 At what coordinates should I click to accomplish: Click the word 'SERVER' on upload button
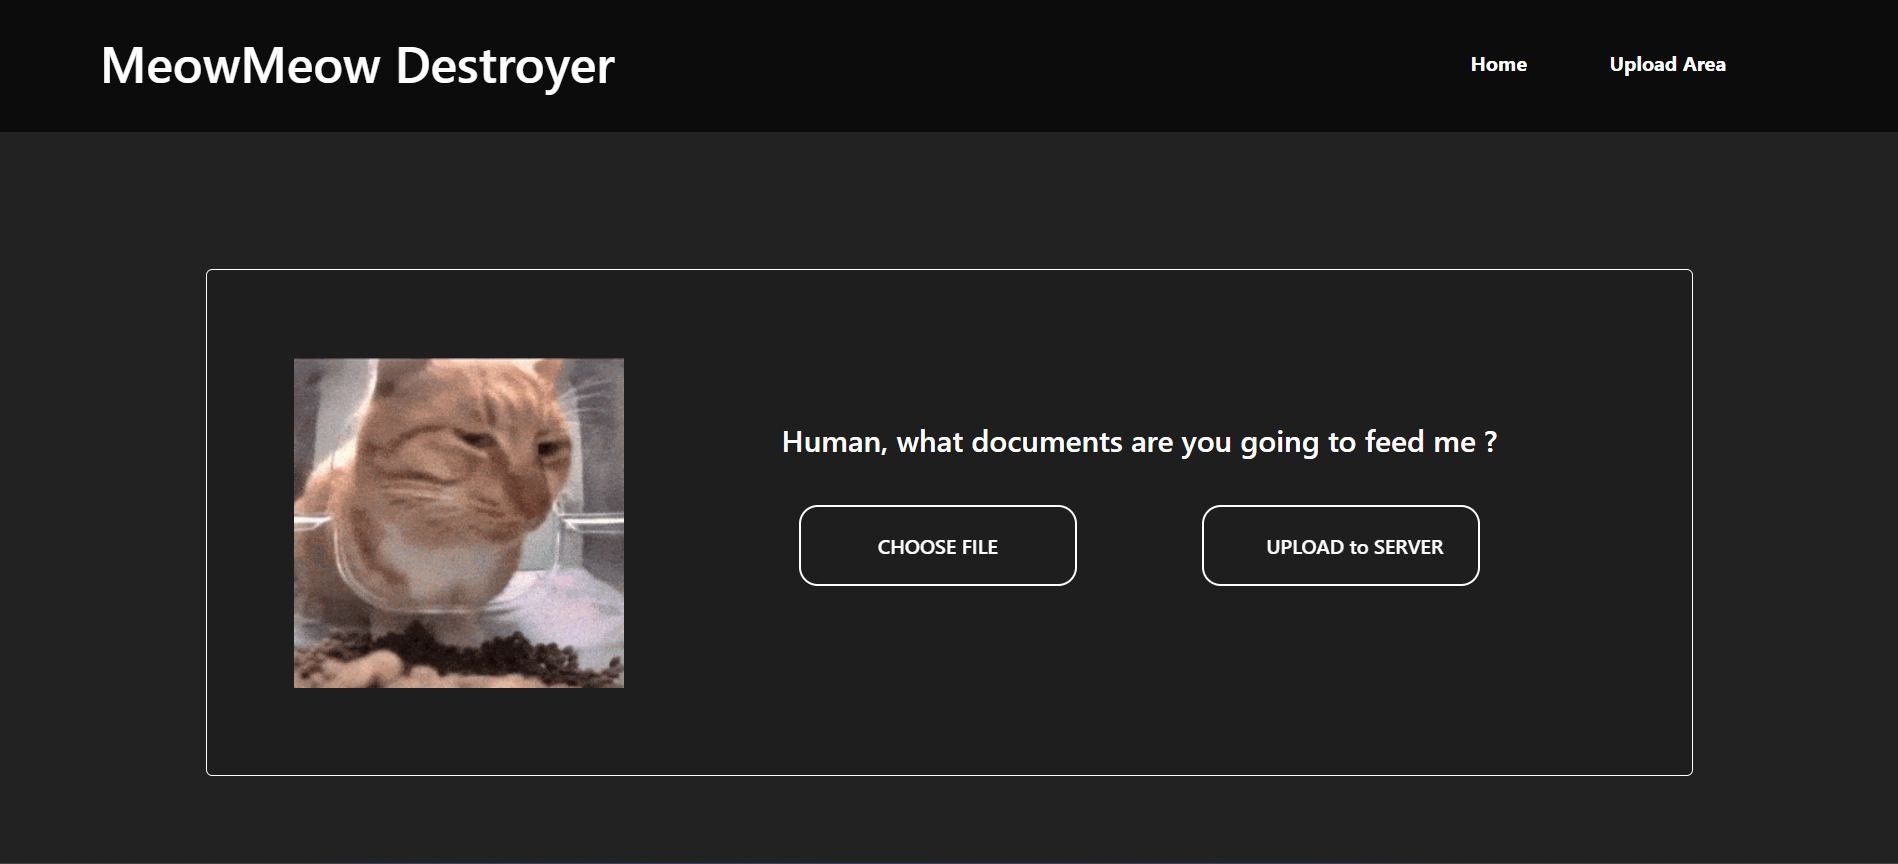(x=1408, y=547)
